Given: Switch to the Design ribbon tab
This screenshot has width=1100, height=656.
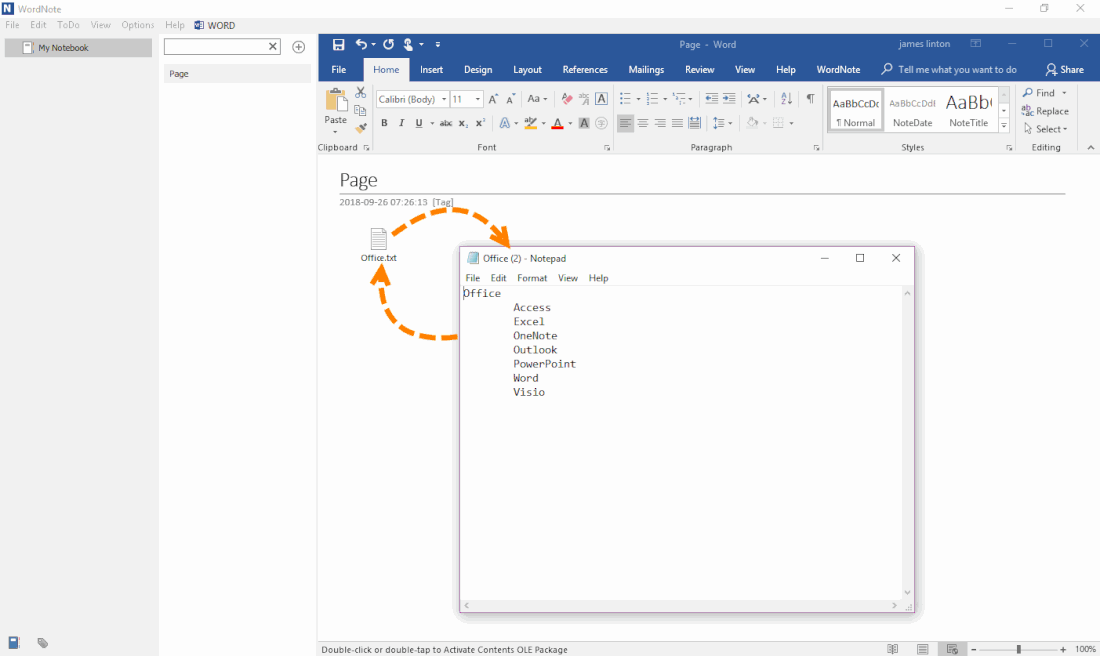Looking at the screenshot, I should 478,69.
